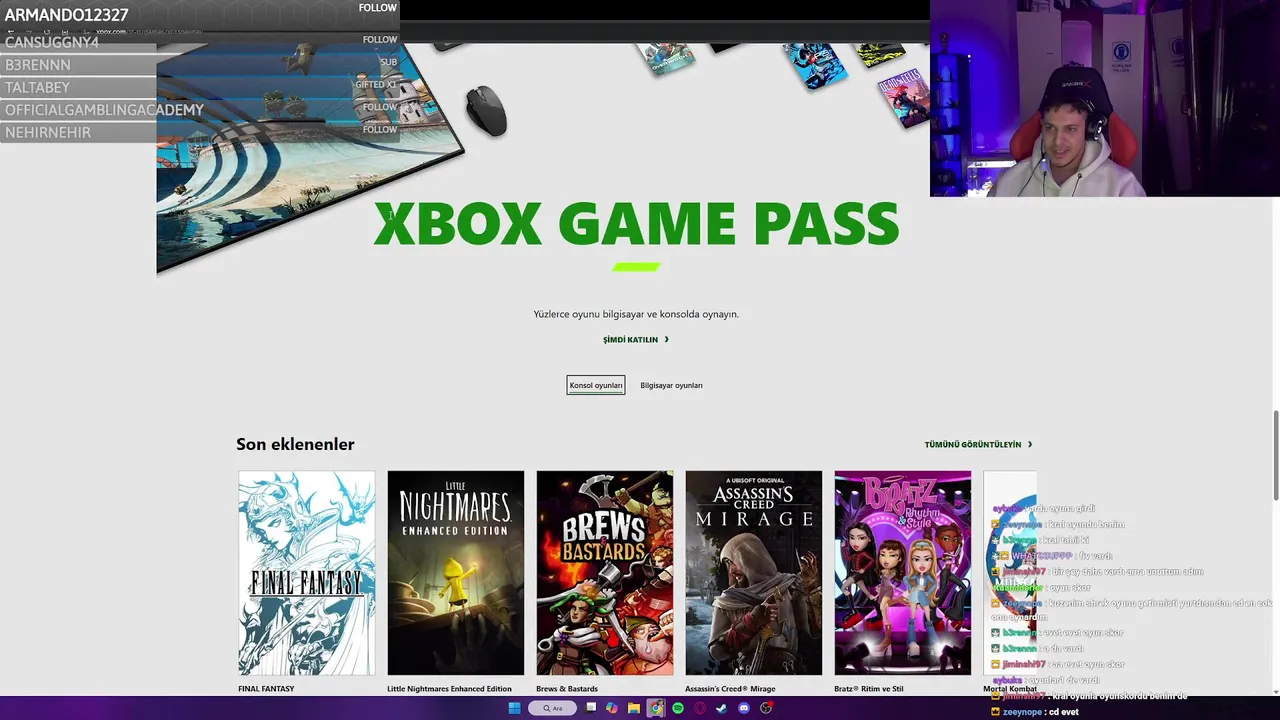Open Discord from the taskbar
This screenshot has height=720, width=1280.
tap(743, 708)
